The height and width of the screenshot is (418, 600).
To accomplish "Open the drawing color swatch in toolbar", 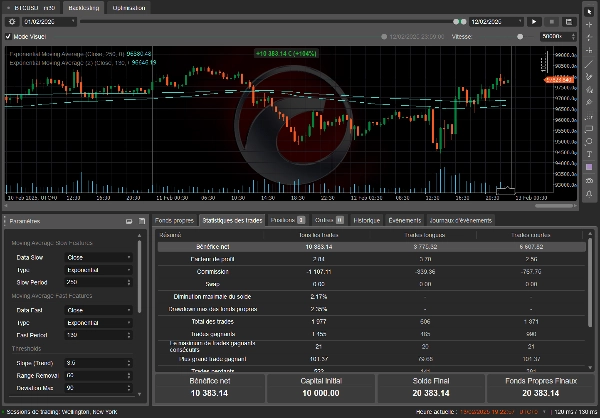I will [x=590, y=166].
